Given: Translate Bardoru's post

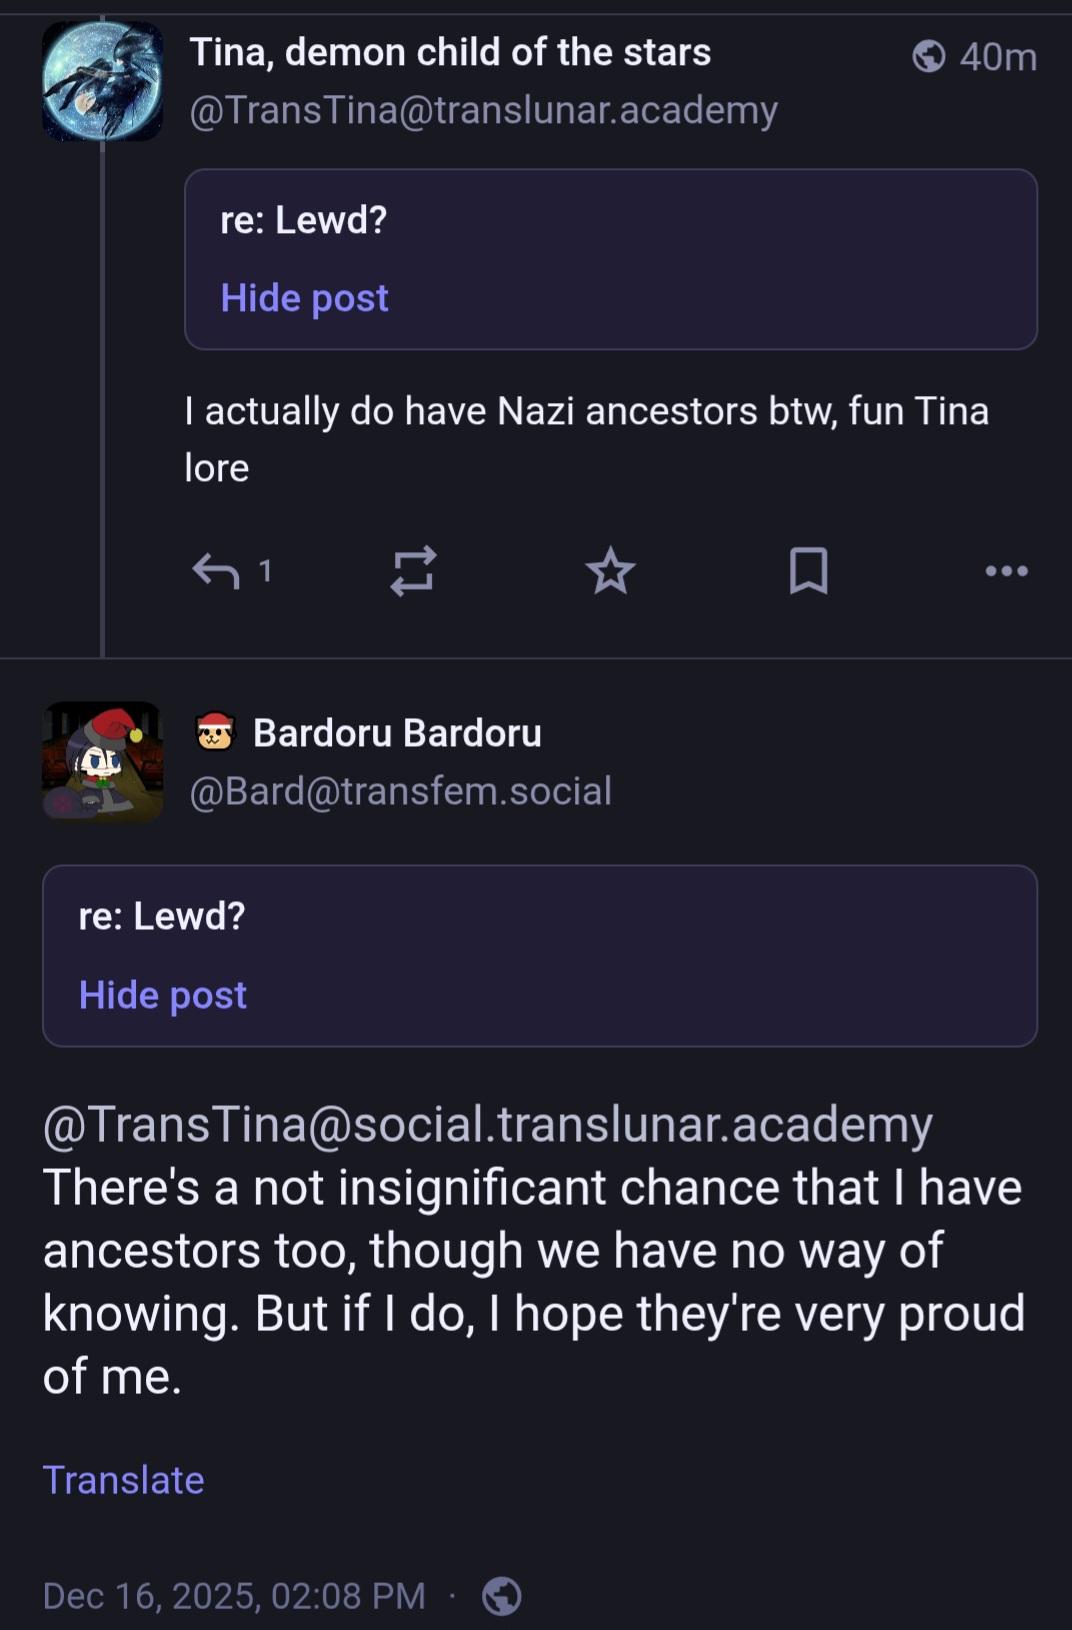Looking at the screenshot, I should 123,1480.
